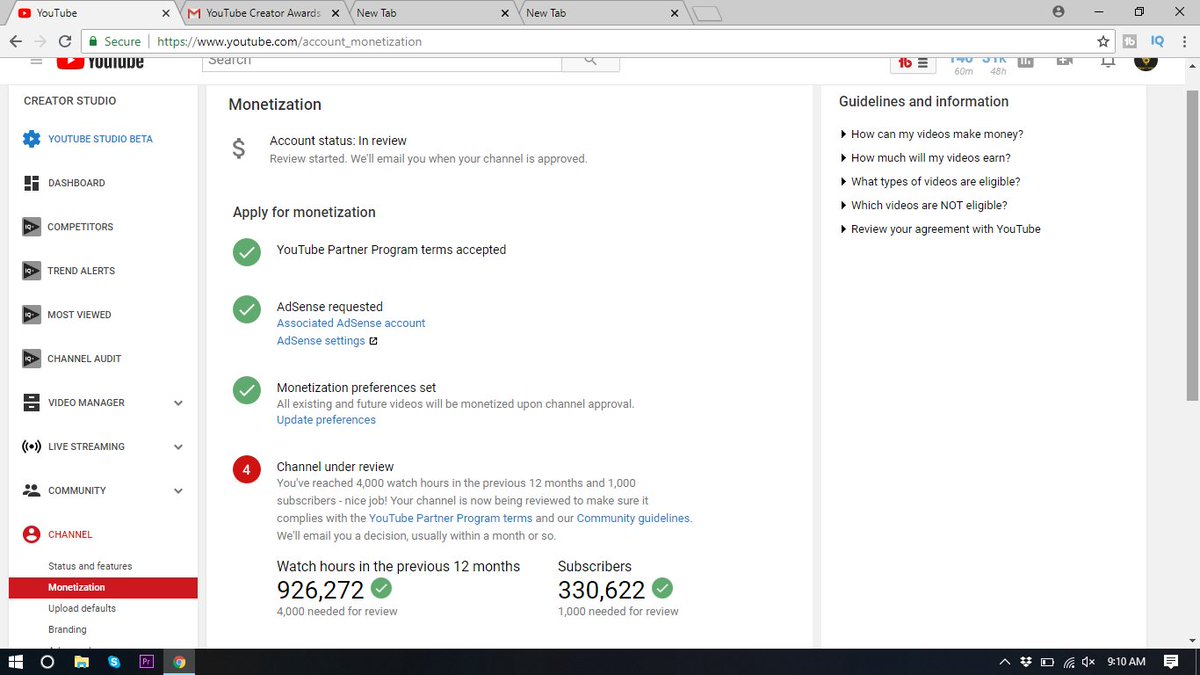This screenshot has width=1200, height=675.
Task: Open Competitors in the sidebar
Action: pyautogui.click(x=68, y=227)
